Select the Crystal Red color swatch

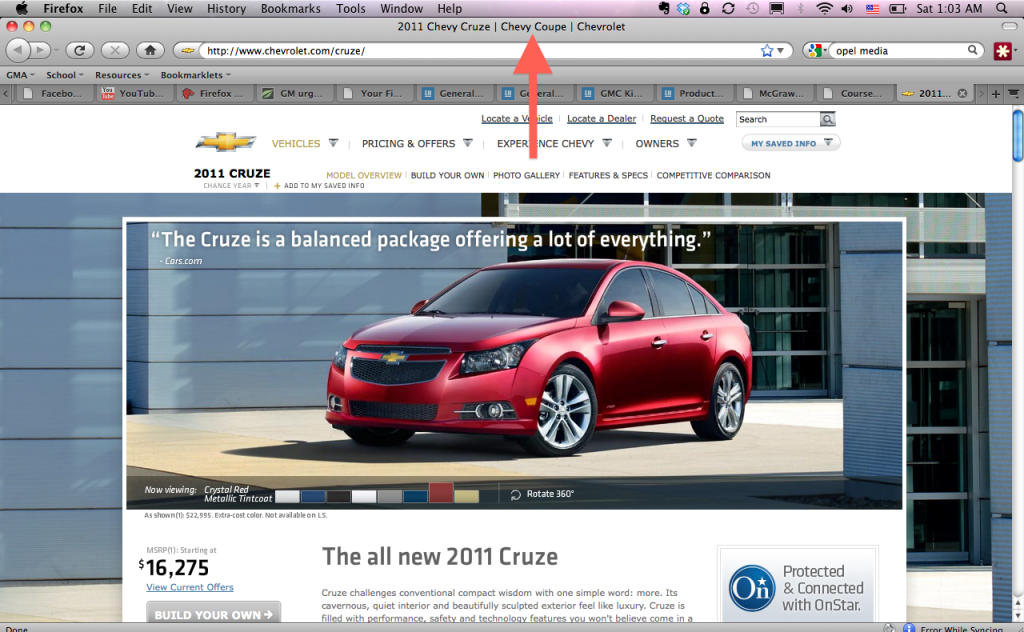(441, 493)
